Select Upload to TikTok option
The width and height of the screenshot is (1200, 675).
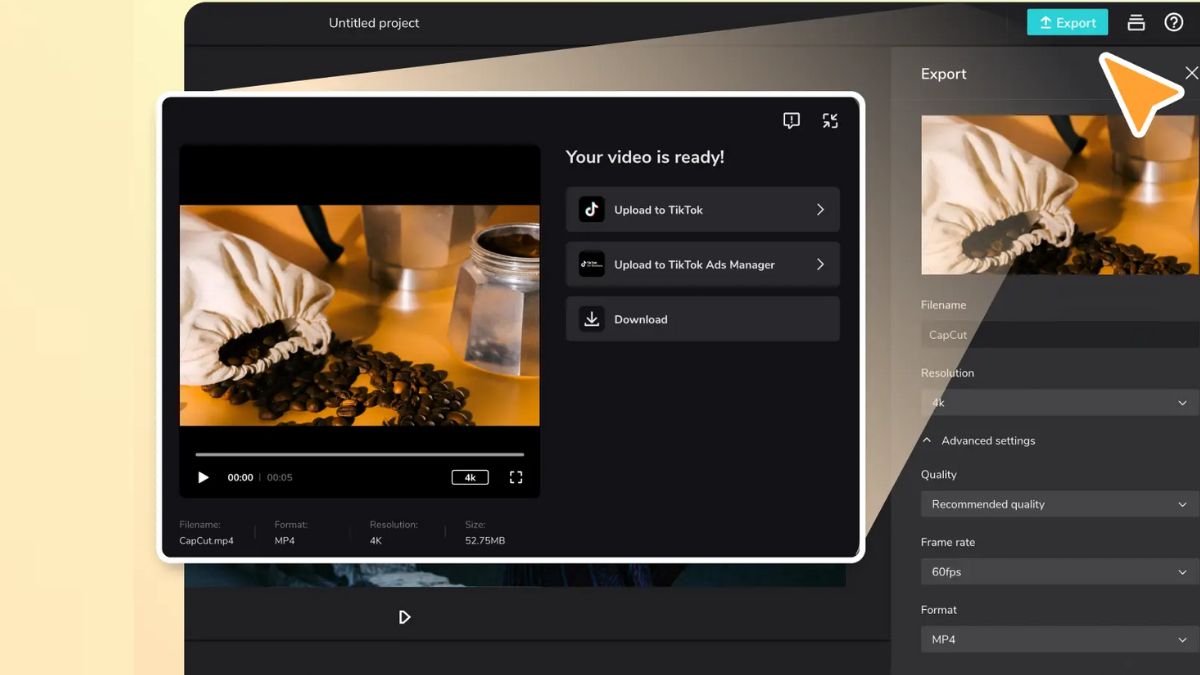pyautogui.click(x=703, y=210)
